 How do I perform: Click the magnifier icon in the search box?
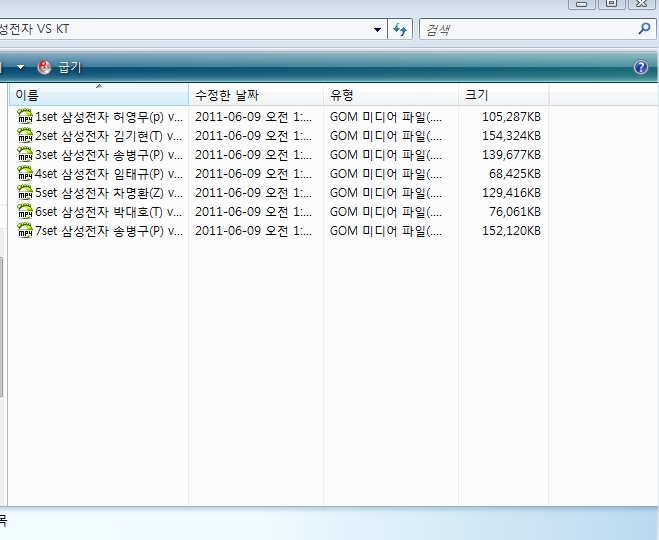click(644, 30)
